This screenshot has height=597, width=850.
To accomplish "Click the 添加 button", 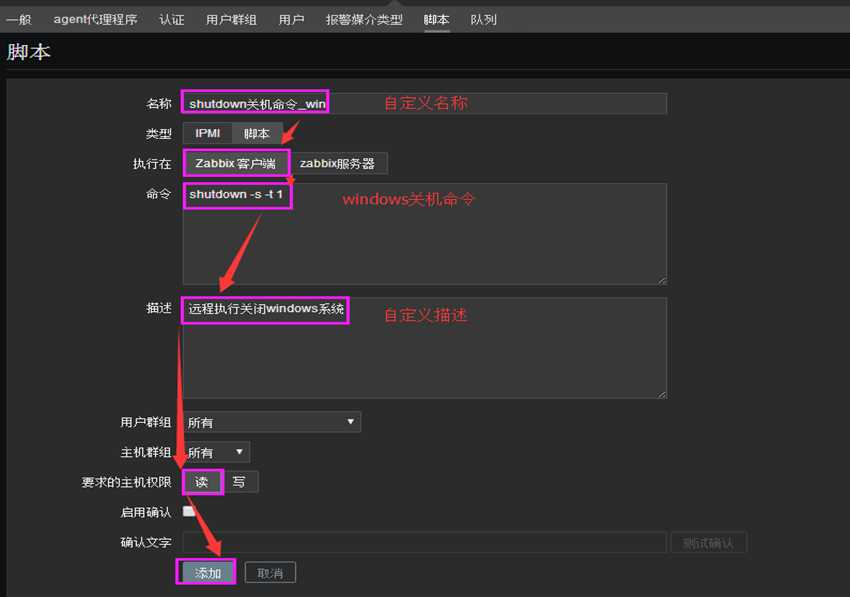I will coord(207,573).
